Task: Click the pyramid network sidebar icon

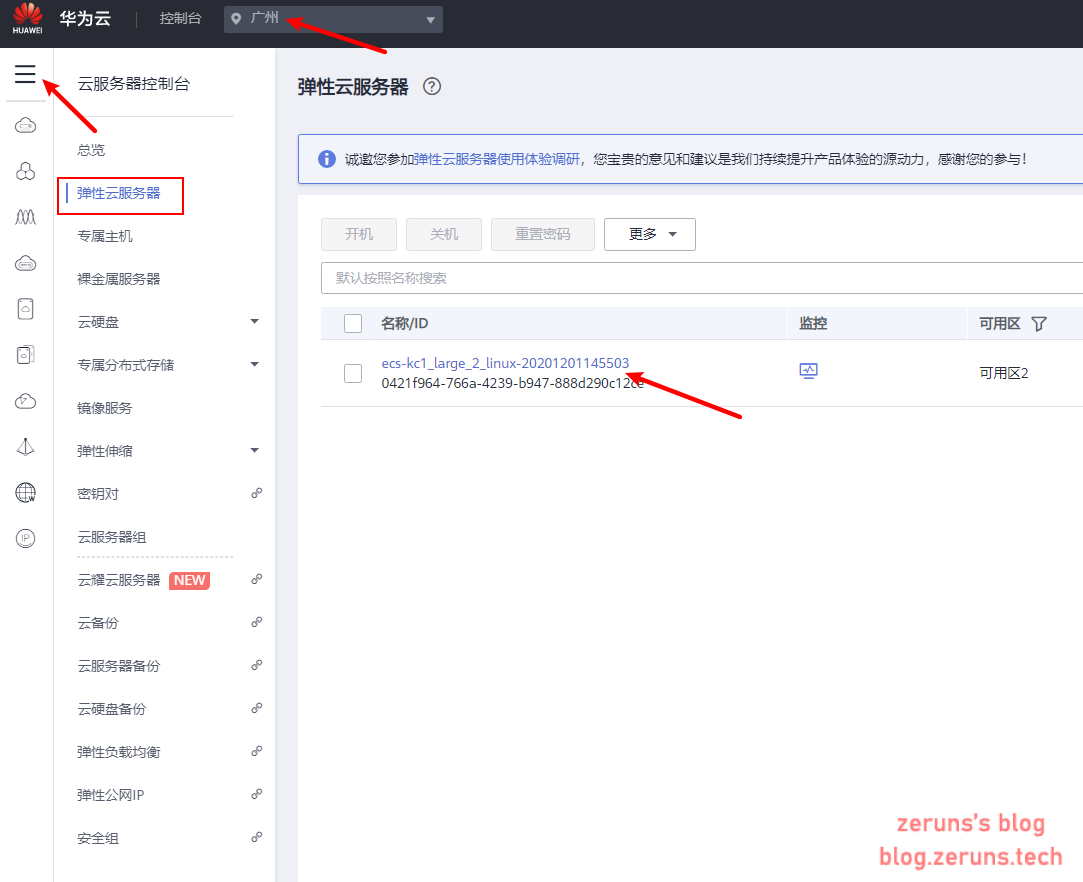Action: [x=26, y=447]
